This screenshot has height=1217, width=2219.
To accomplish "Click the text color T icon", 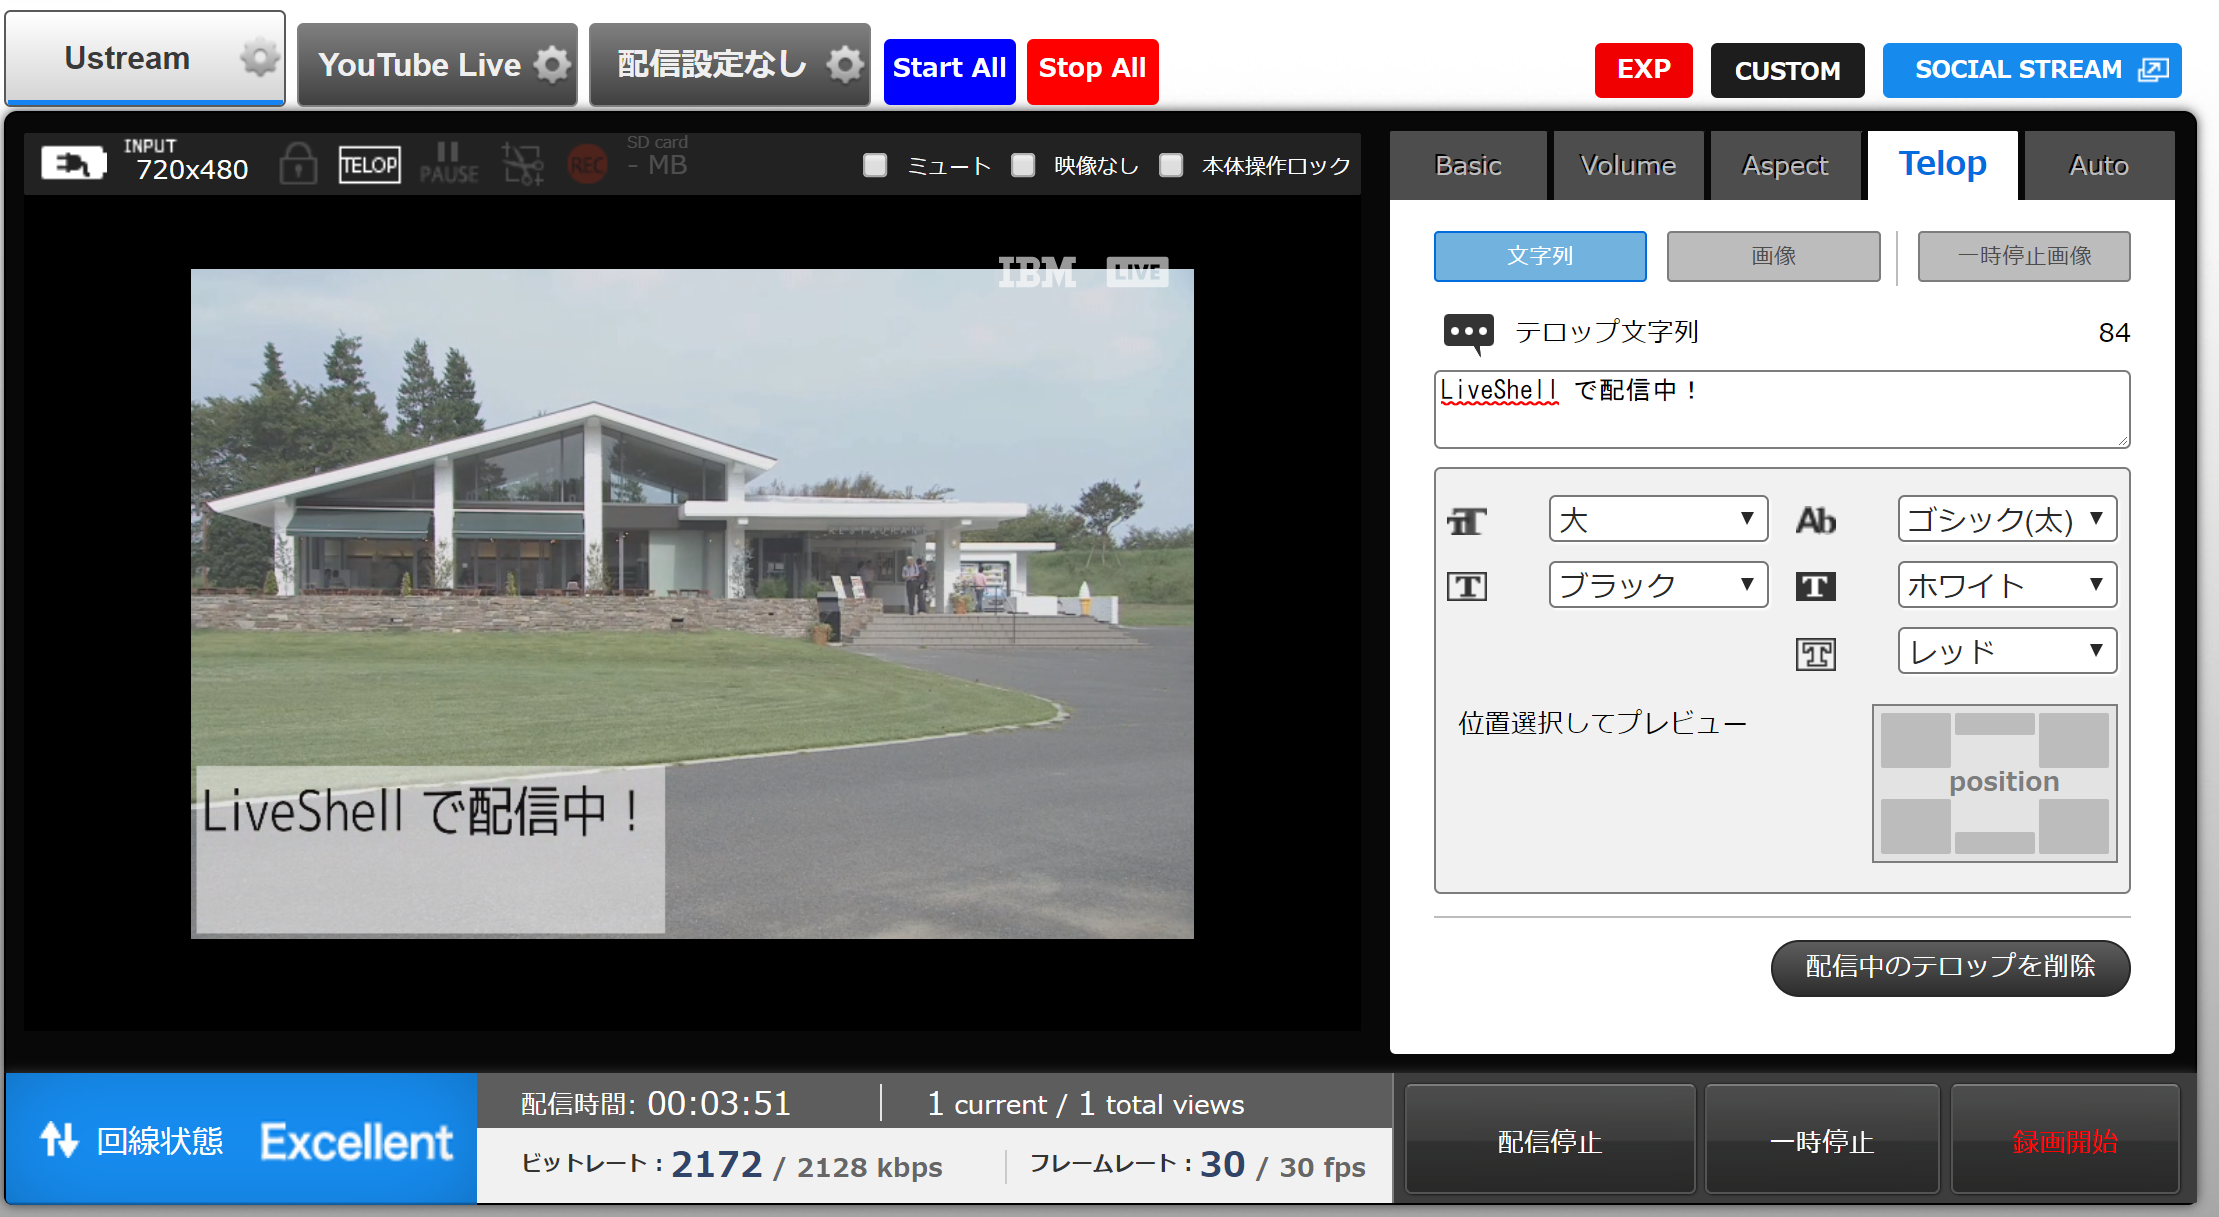I will [x=1467, y=586].
